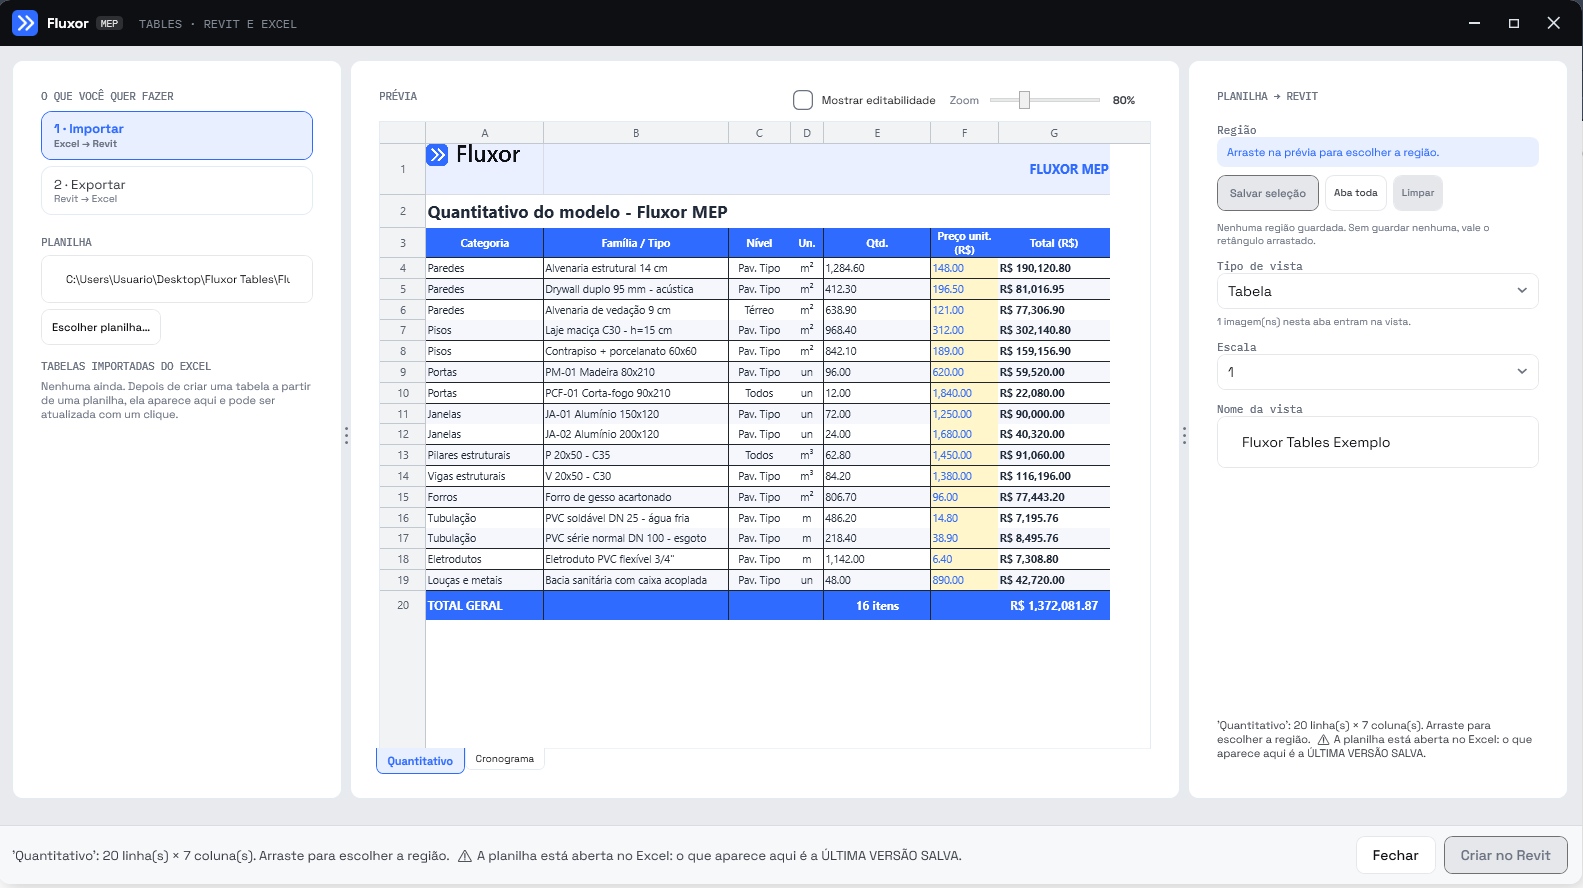1583x888 pixels.
Task: Adjust the Zoom slider handle
Action: 1024,100
